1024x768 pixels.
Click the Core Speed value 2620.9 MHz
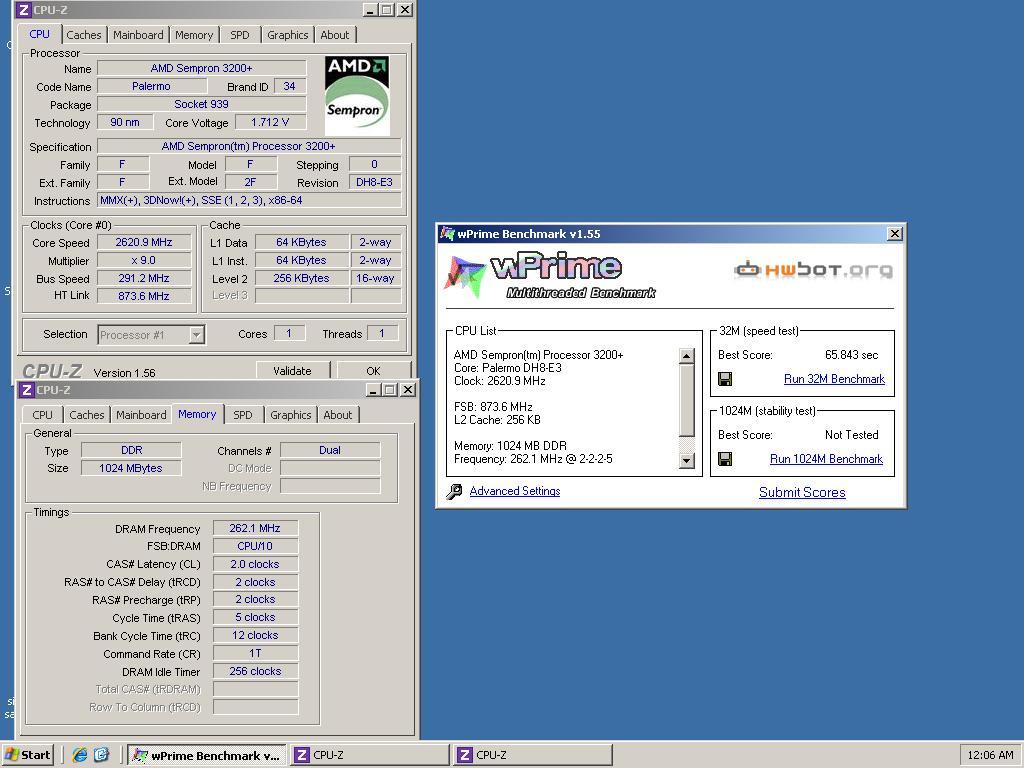click(144, 242)
